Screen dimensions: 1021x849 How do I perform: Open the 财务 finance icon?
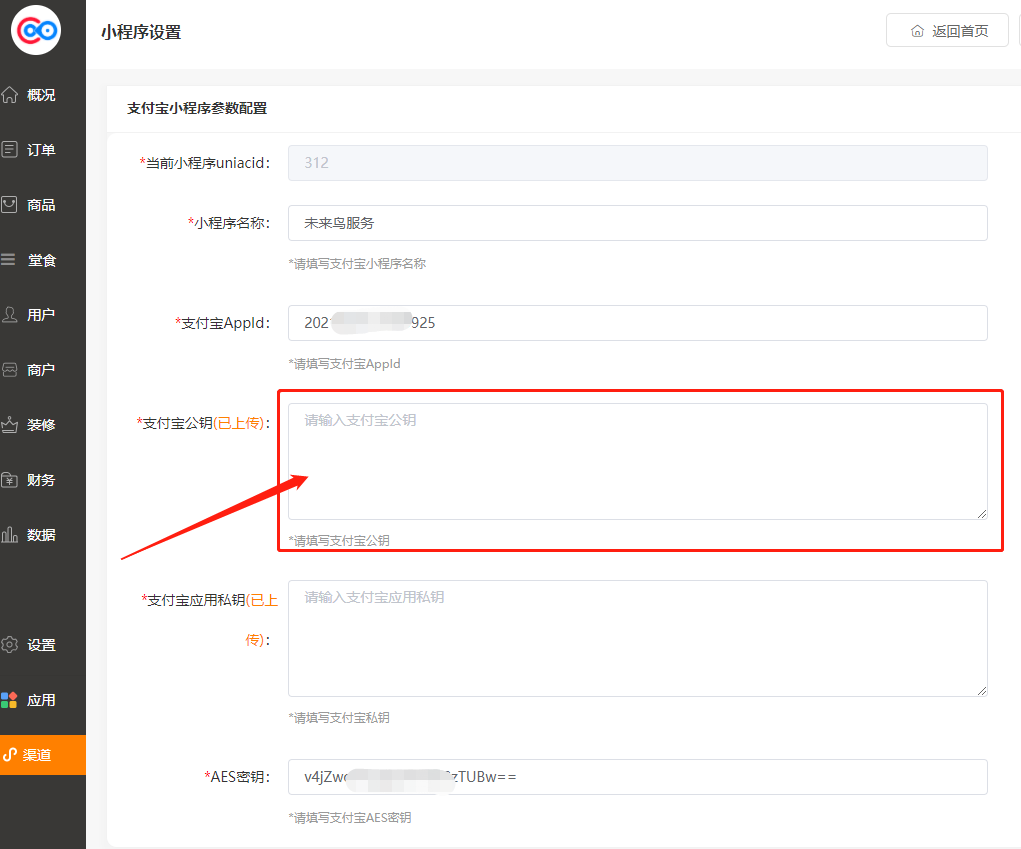pos(10,480)
